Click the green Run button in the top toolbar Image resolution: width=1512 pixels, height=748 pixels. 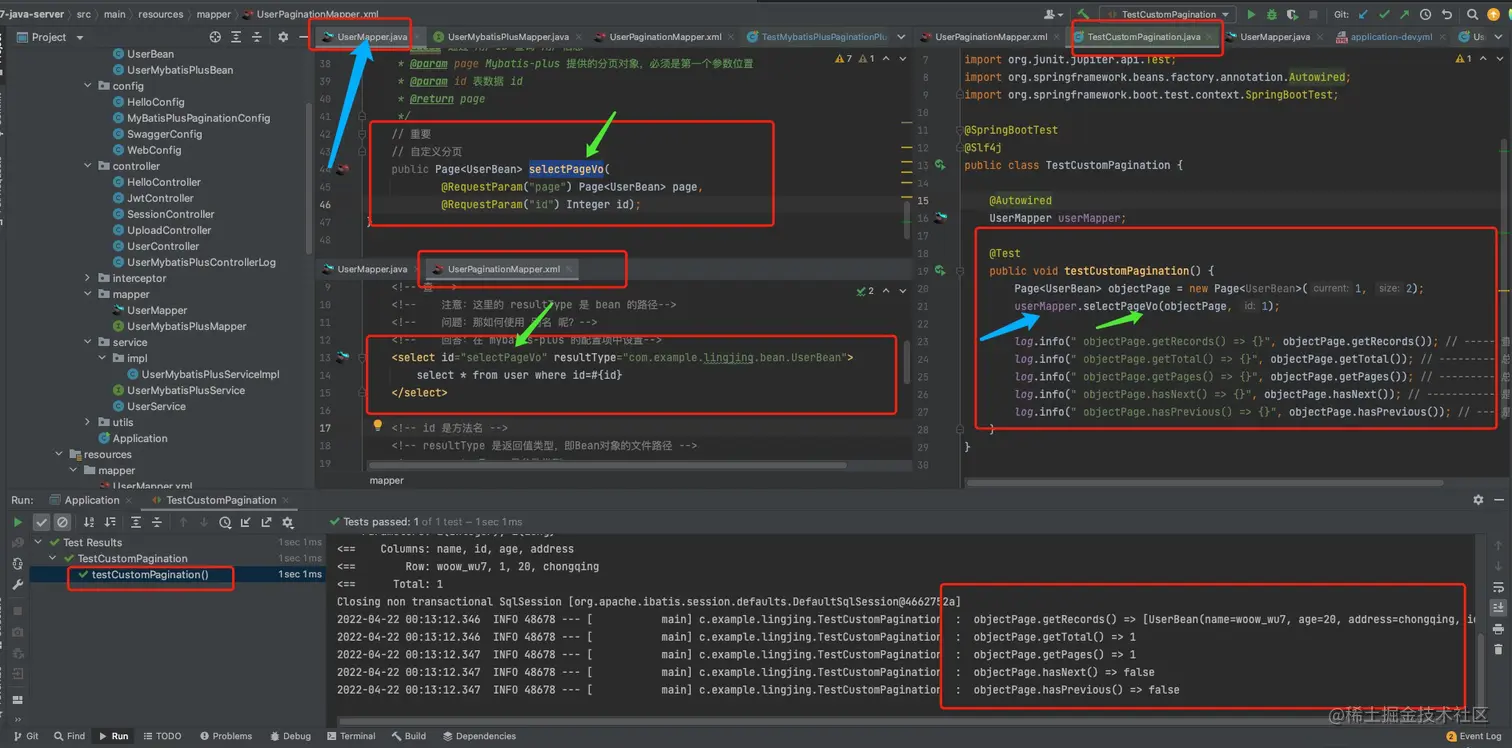1251,14
